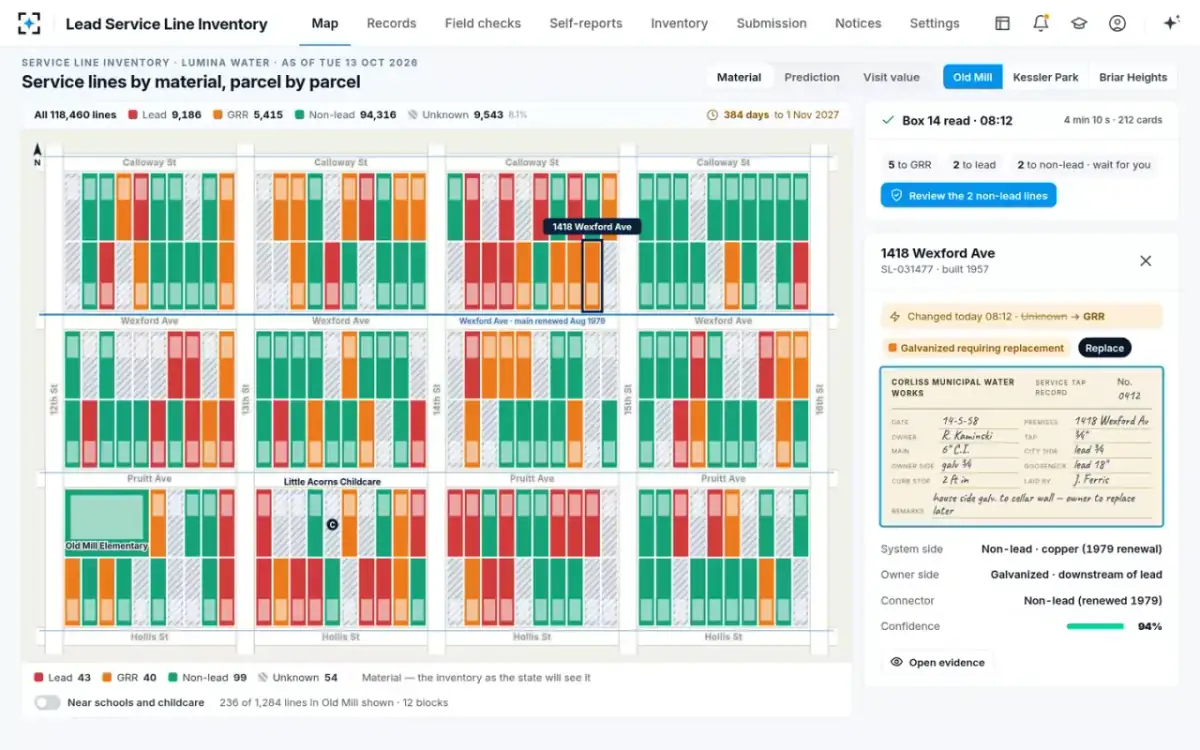Viewport: 1200px width, 750px height.
Task: Click the sparkle assistant icon
Action: click(1171, 23)
